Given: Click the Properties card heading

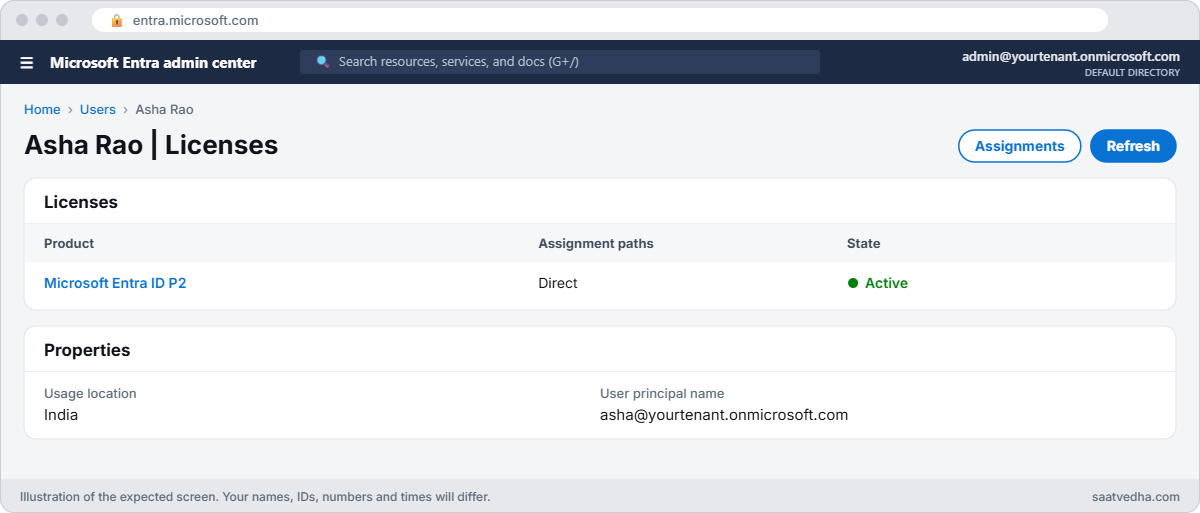Looking at the screenshot, I should click(x=87, y=350).
